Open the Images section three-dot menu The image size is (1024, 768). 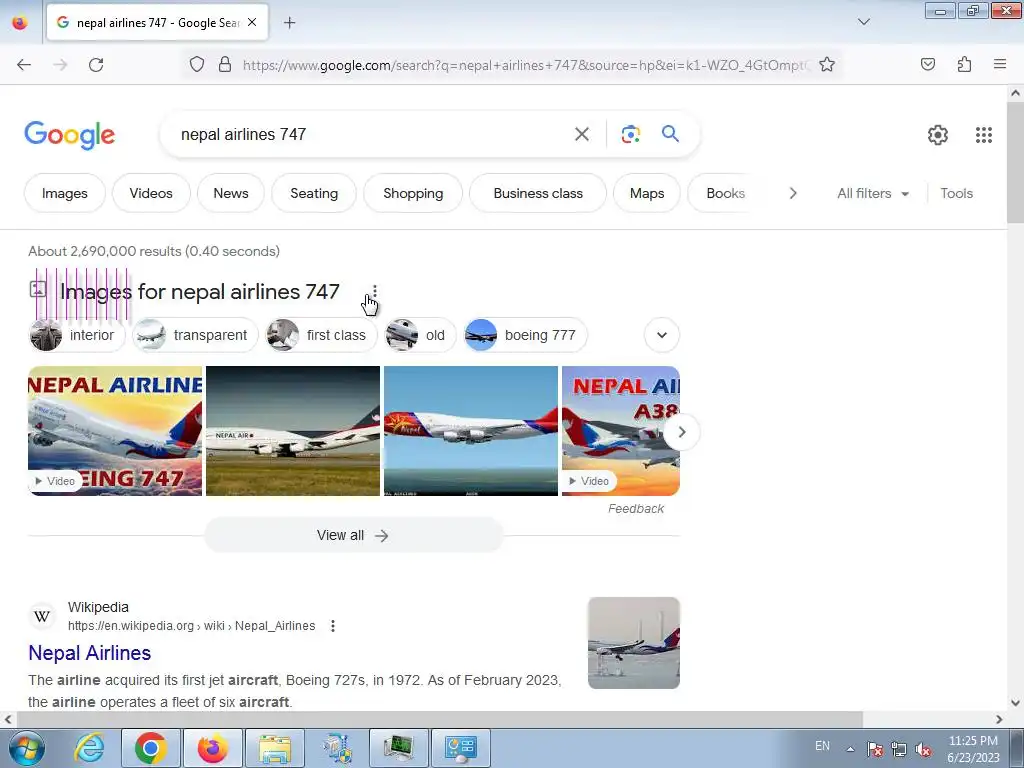point(374,292)
